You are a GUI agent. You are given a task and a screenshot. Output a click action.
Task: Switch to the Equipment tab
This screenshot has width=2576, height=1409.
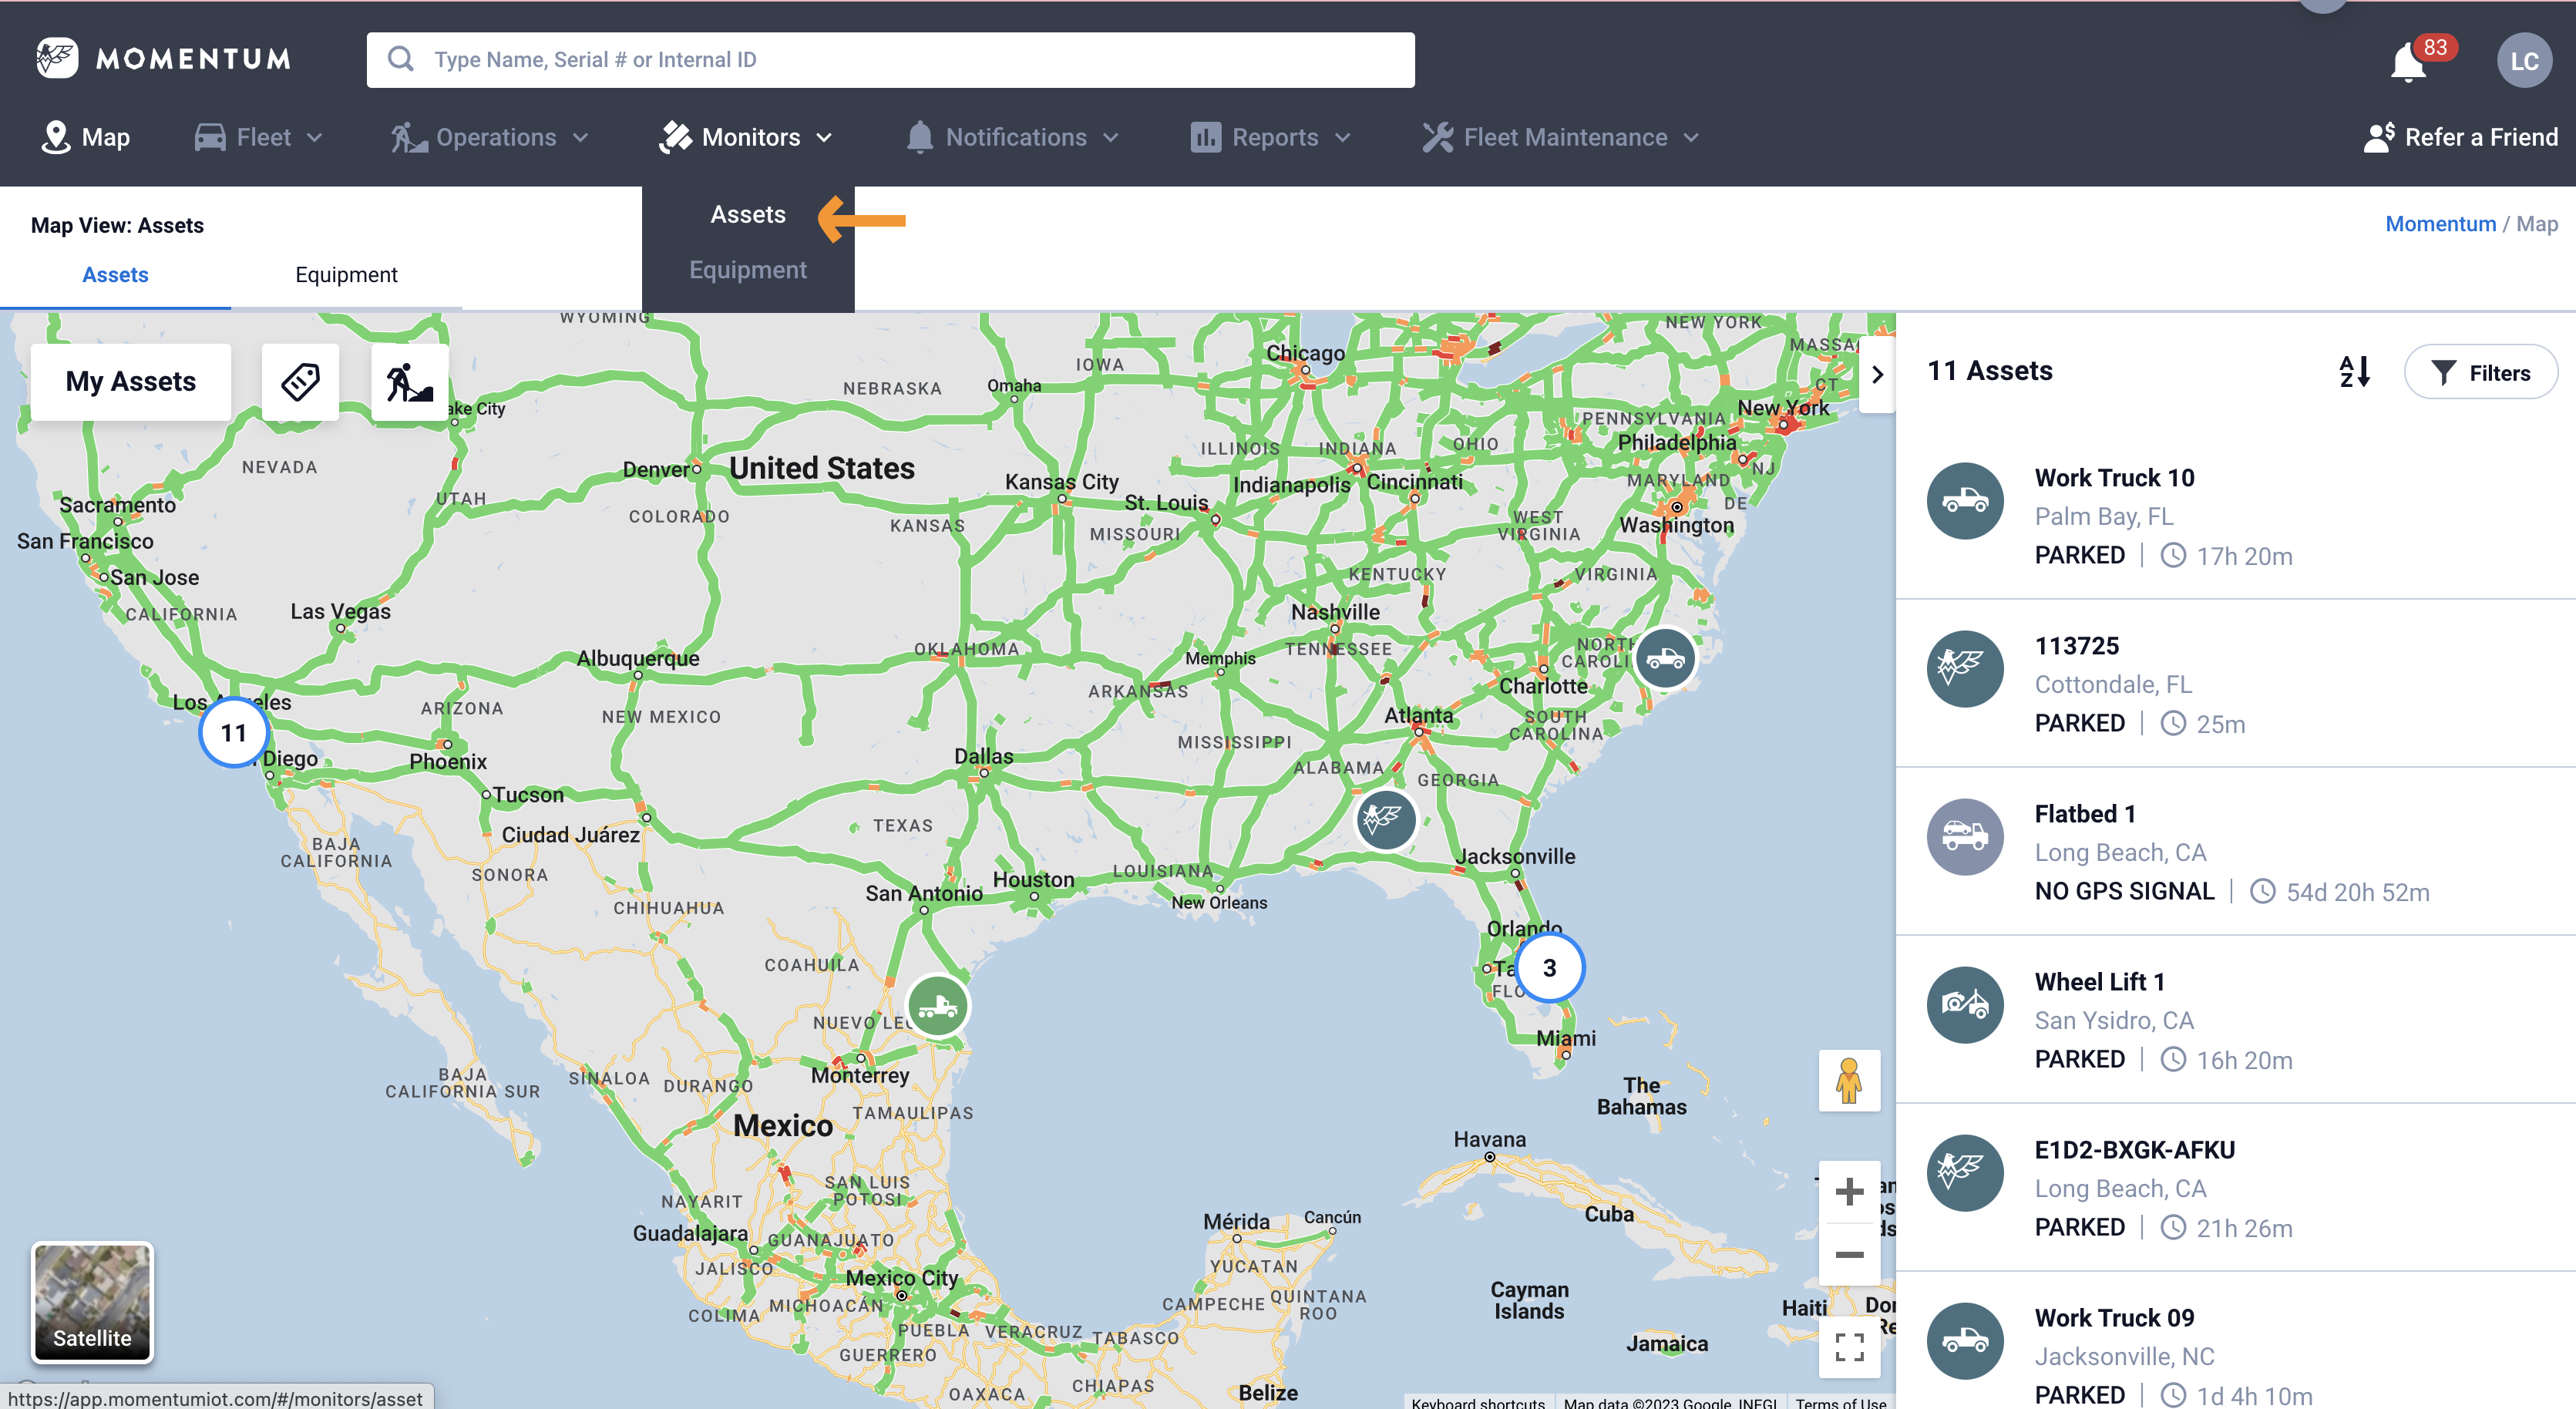tap(346, 274)
